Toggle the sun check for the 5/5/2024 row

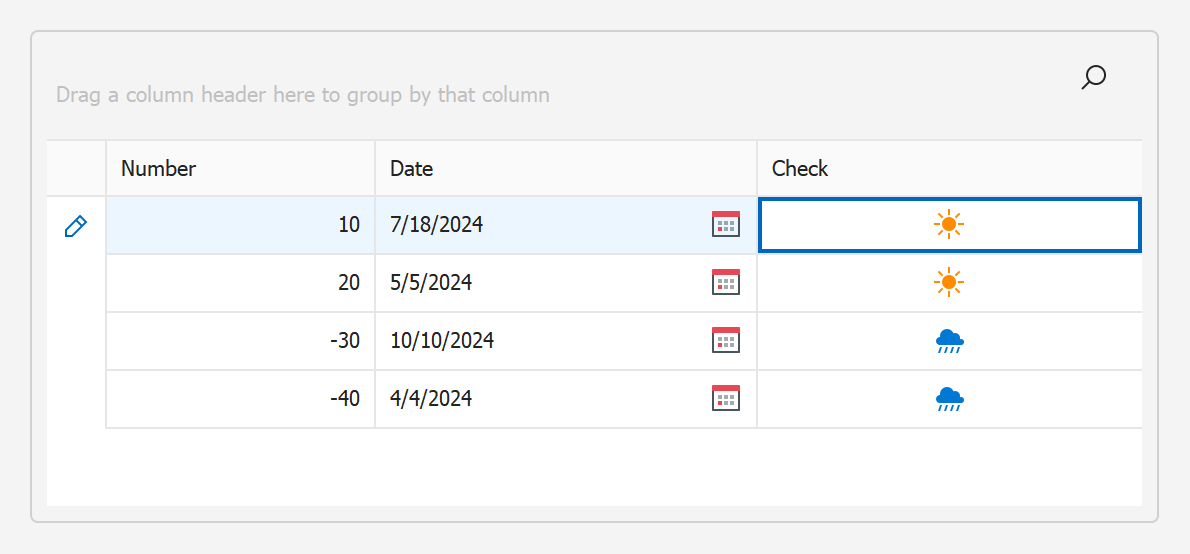[948, 283]
